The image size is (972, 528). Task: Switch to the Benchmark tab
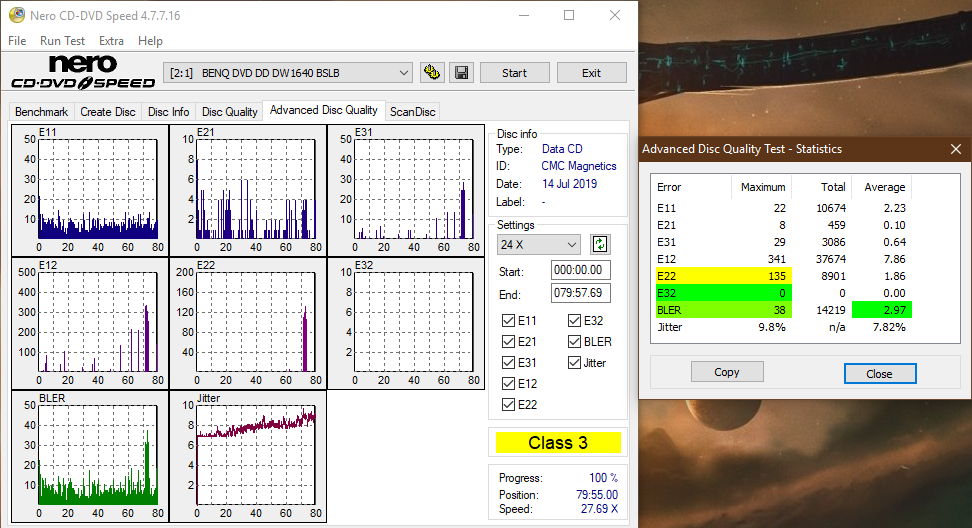[x=42, y=112]
